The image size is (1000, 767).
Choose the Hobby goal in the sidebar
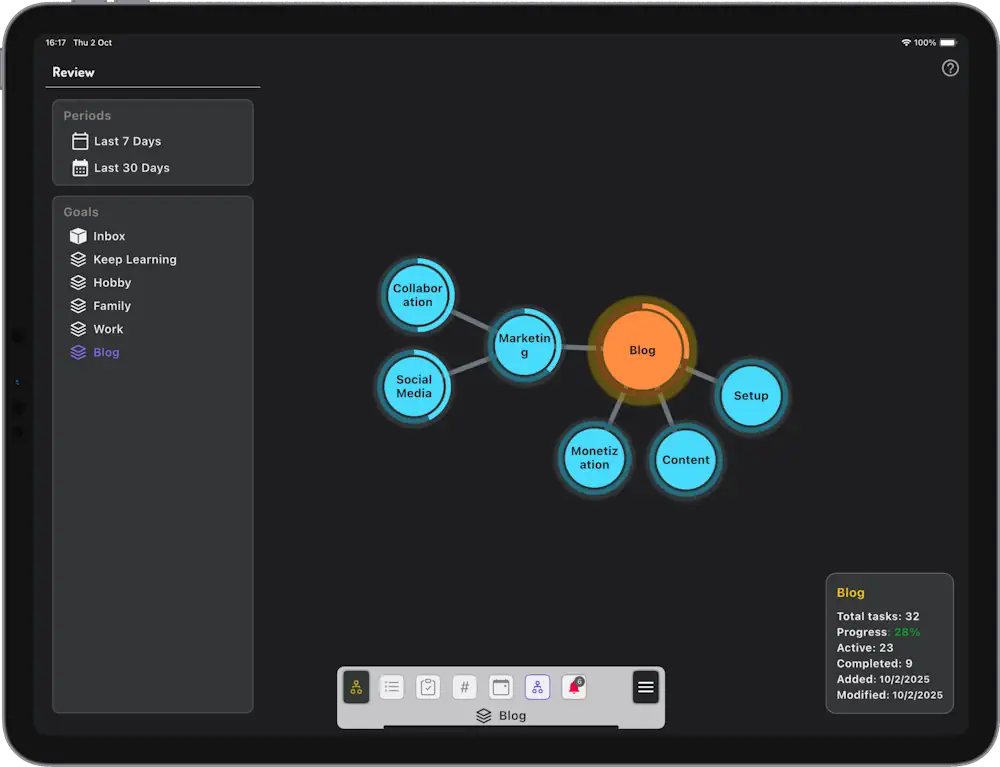click(112, 283)
